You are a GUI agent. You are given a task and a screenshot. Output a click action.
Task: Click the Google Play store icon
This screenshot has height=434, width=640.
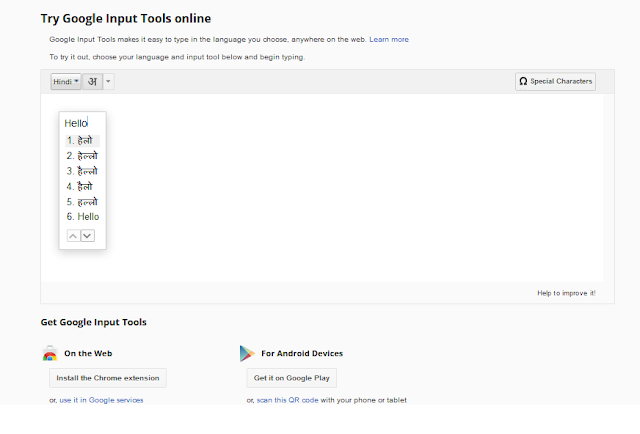(x=247, y=354)
